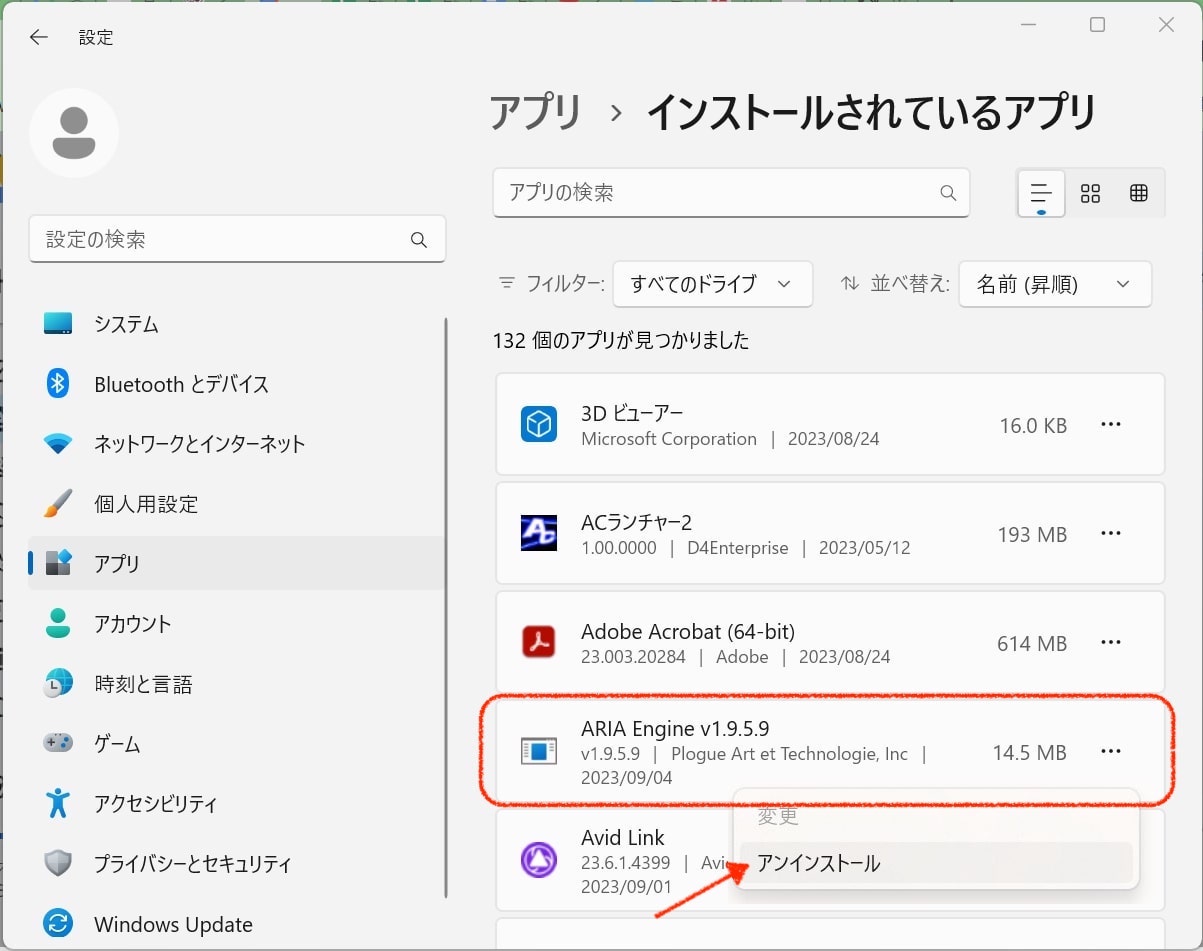Click the 個人用設定 paintbrush icon
Viewport: 1203px width, 951px height.
pos(58,503)
